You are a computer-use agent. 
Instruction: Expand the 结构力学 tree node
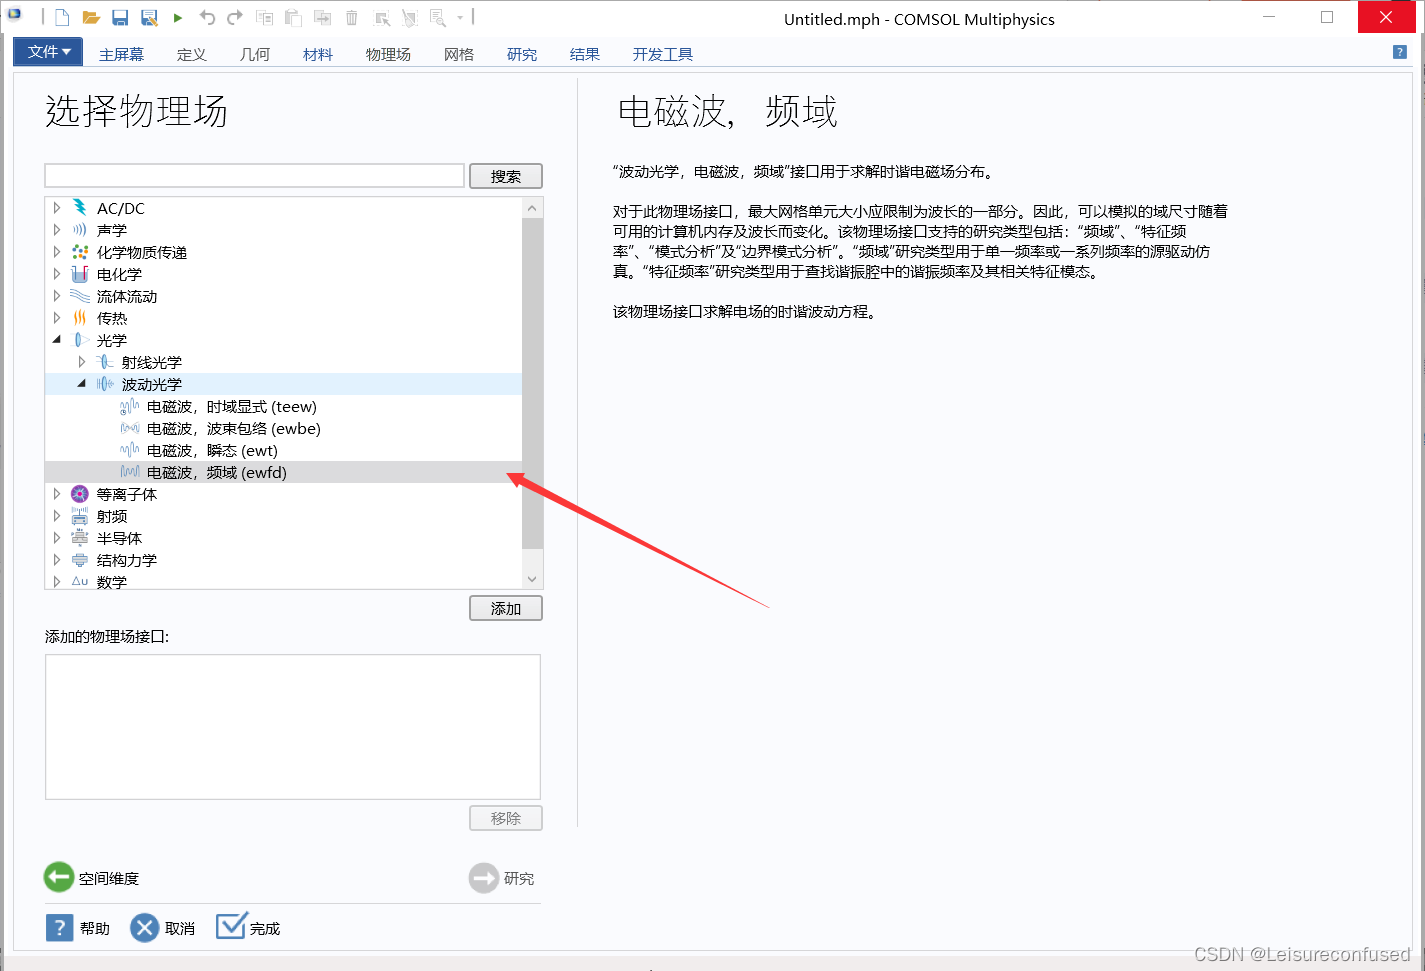coord(57,560)
